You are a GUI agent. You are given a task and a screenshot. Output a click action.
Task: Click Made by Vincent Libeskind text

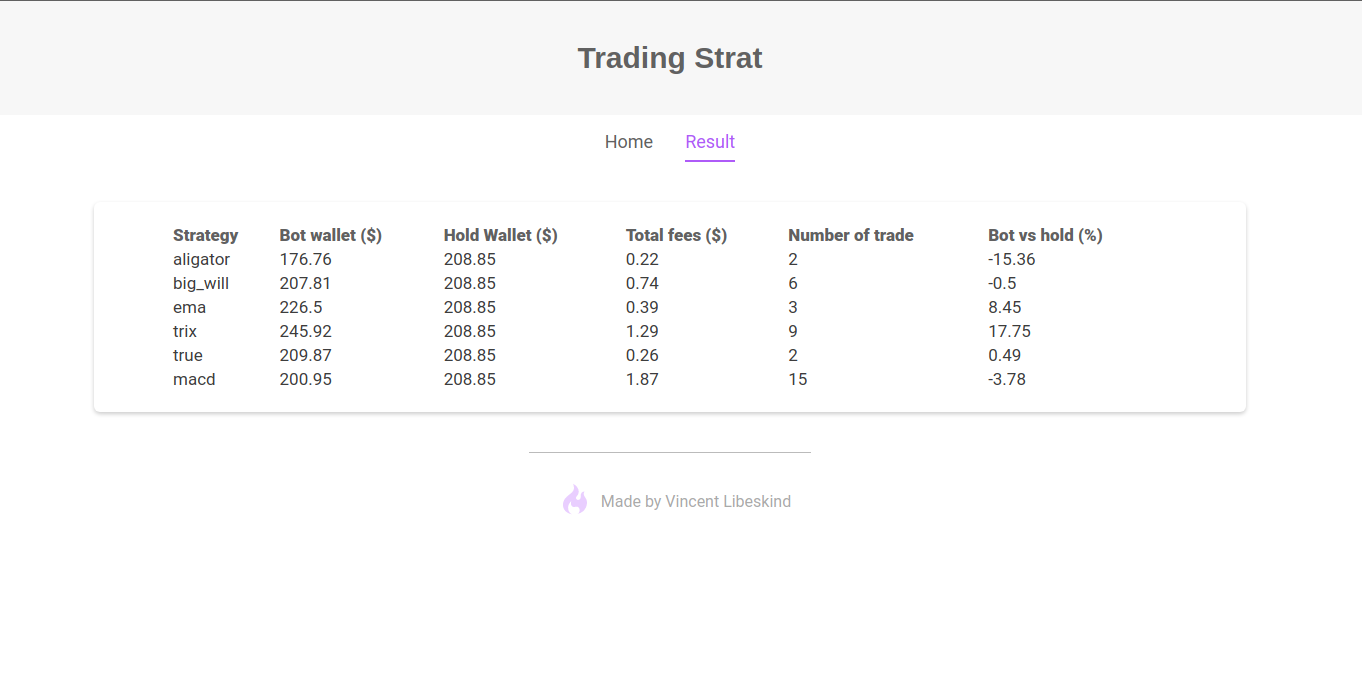pos(696,502)
